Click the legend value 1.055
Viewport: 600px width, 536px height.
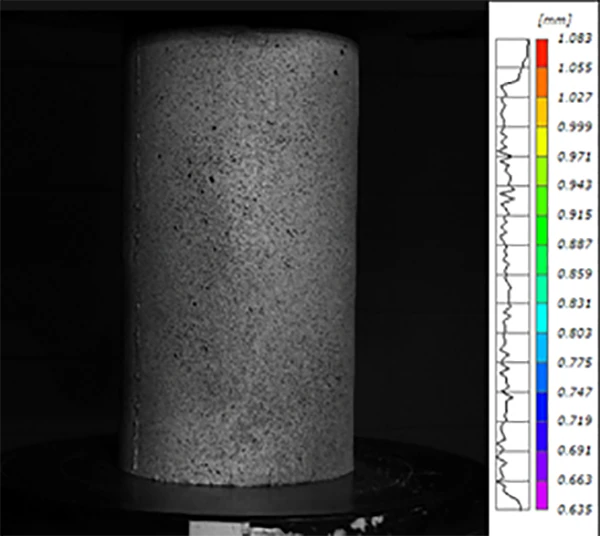[575, 68]
